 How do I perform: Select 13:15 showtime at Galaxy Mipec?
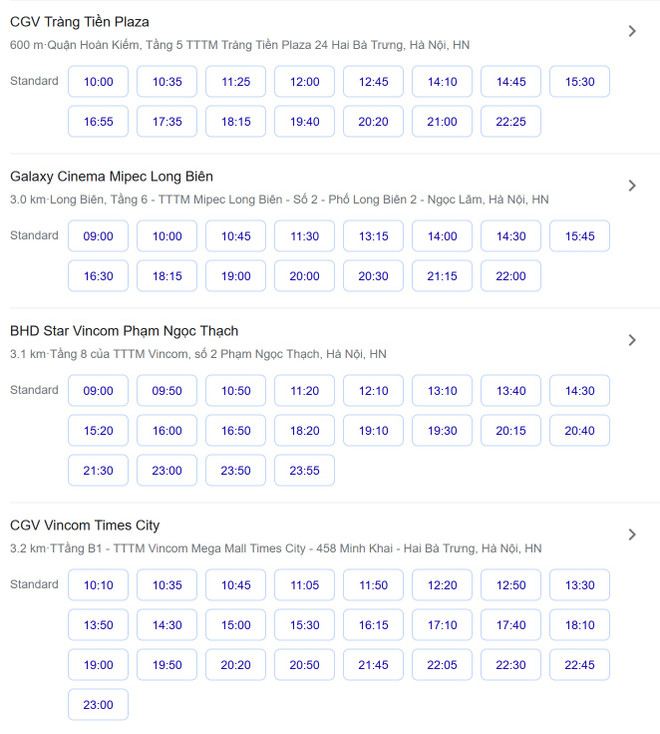point(374,237)
